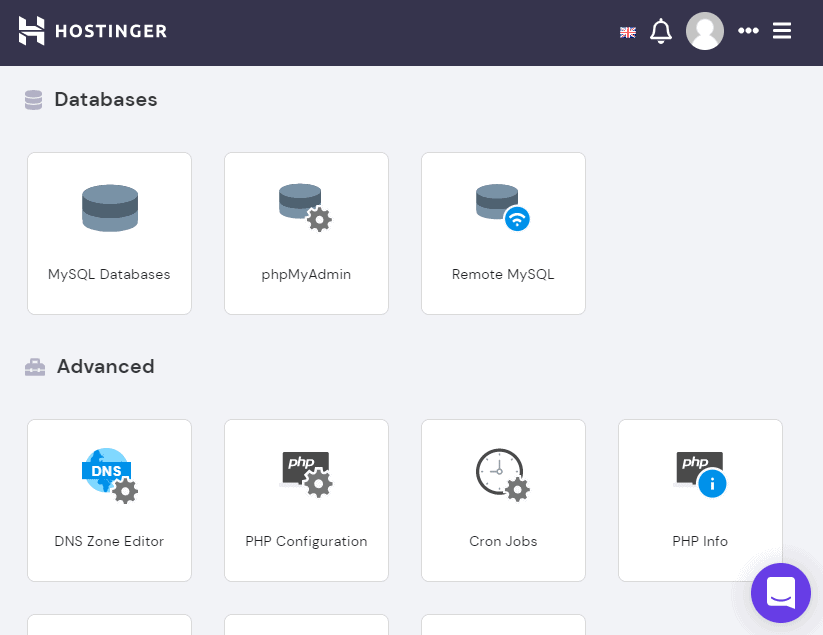Click the Advanced section heading

click(105, 366)
